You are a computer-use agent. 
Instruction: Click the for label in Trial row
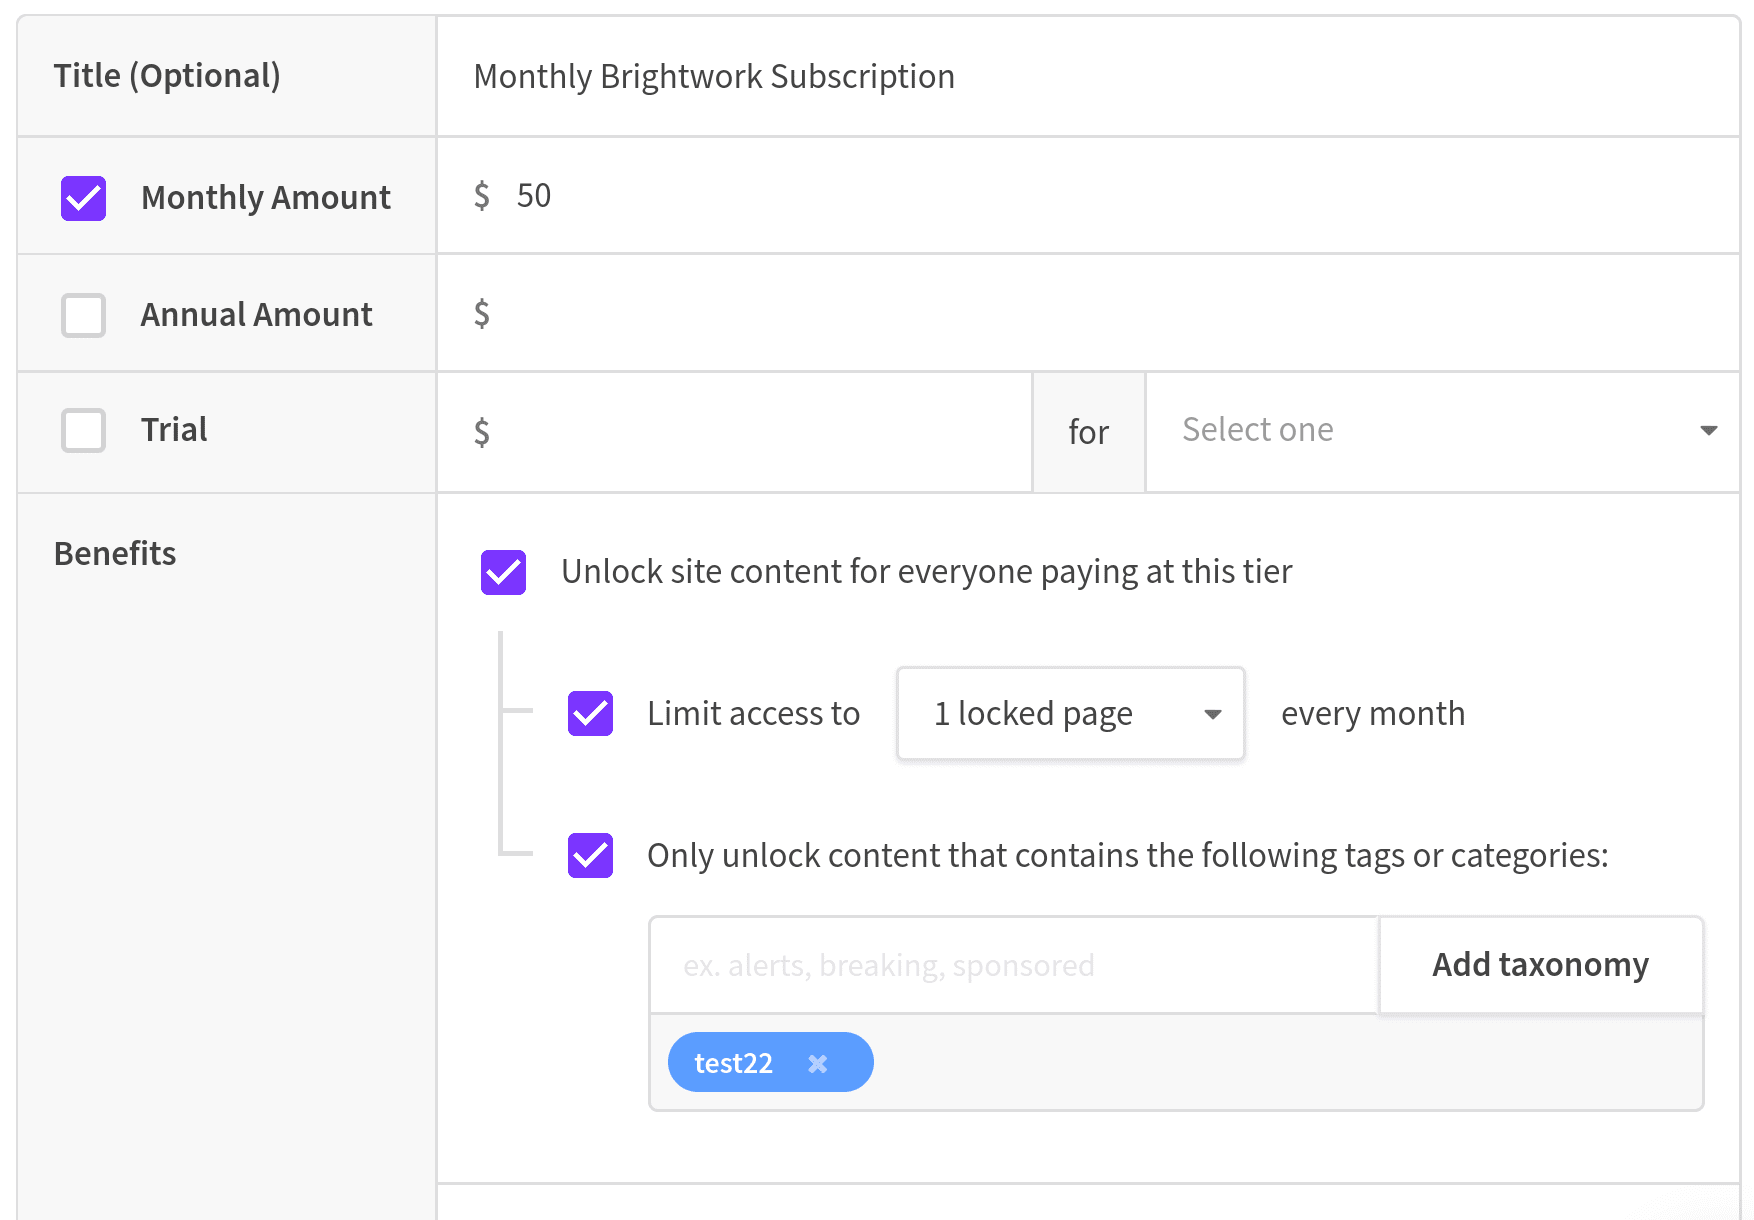coord(1088,432)
